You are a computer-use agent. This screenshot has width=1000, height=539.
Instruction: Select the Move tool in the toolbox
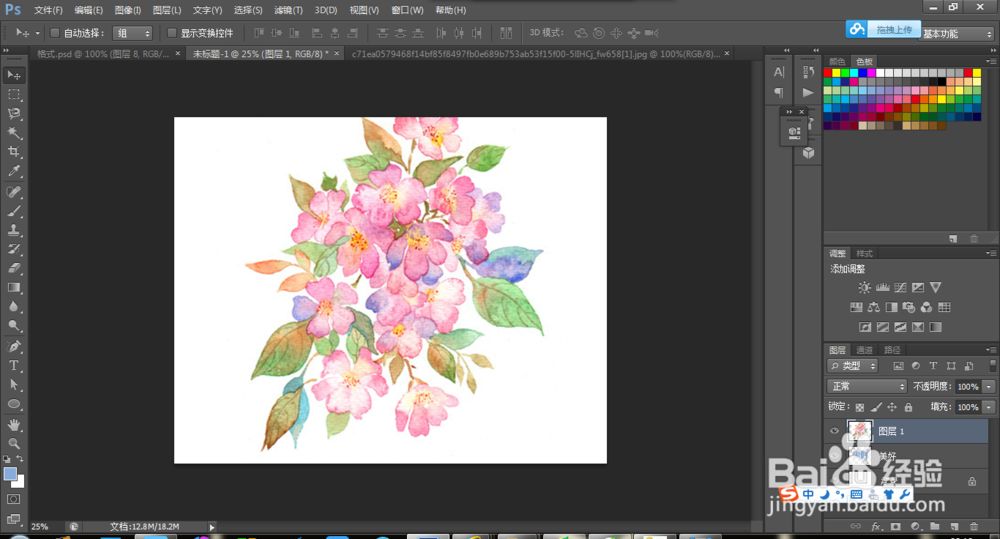13,75
